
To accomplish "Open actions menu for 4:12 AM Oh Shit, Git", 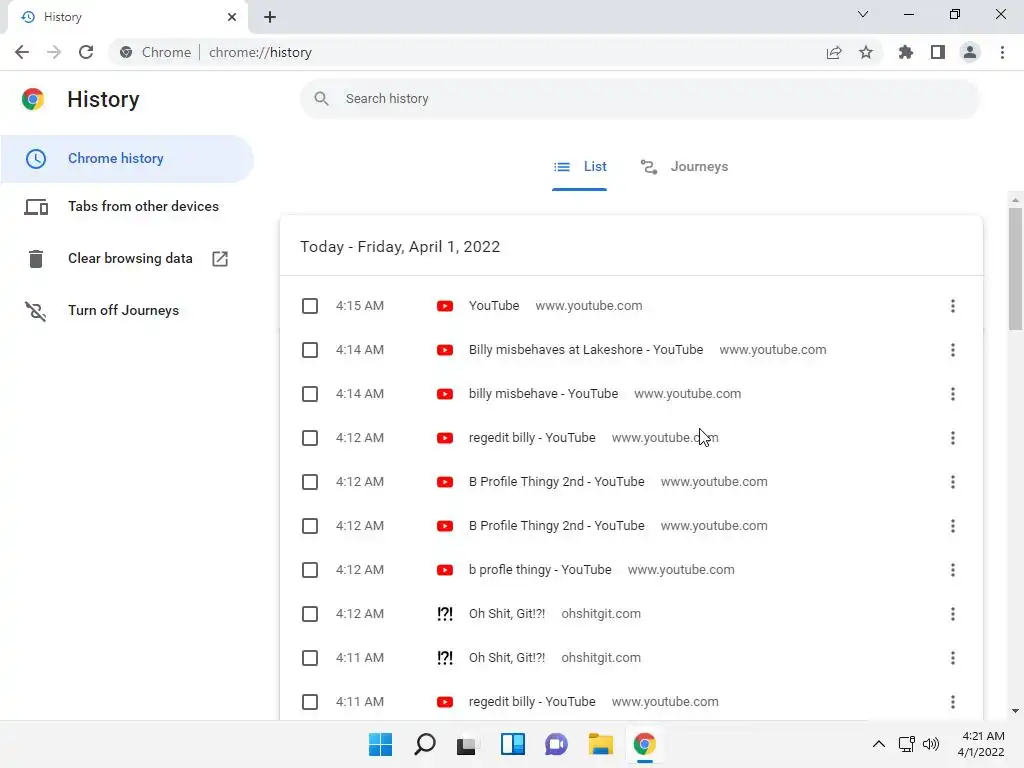I will tap(953, 614).
